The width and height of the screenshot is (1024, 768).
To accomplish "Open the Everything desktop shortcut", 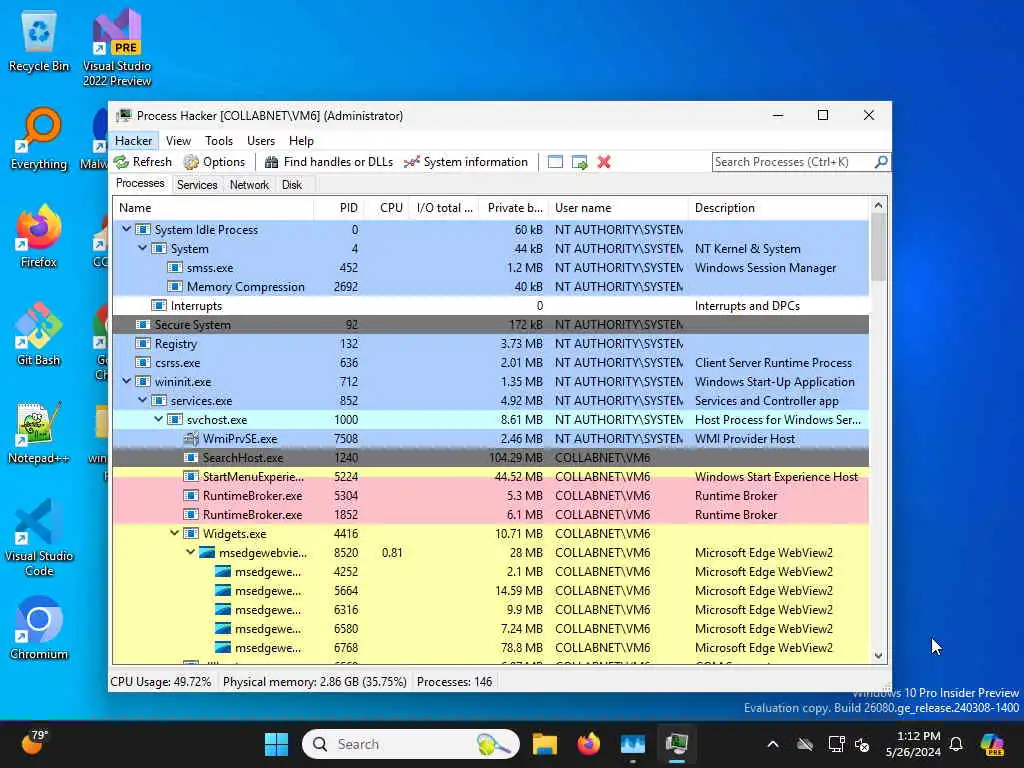I will (x=39, y=139).
